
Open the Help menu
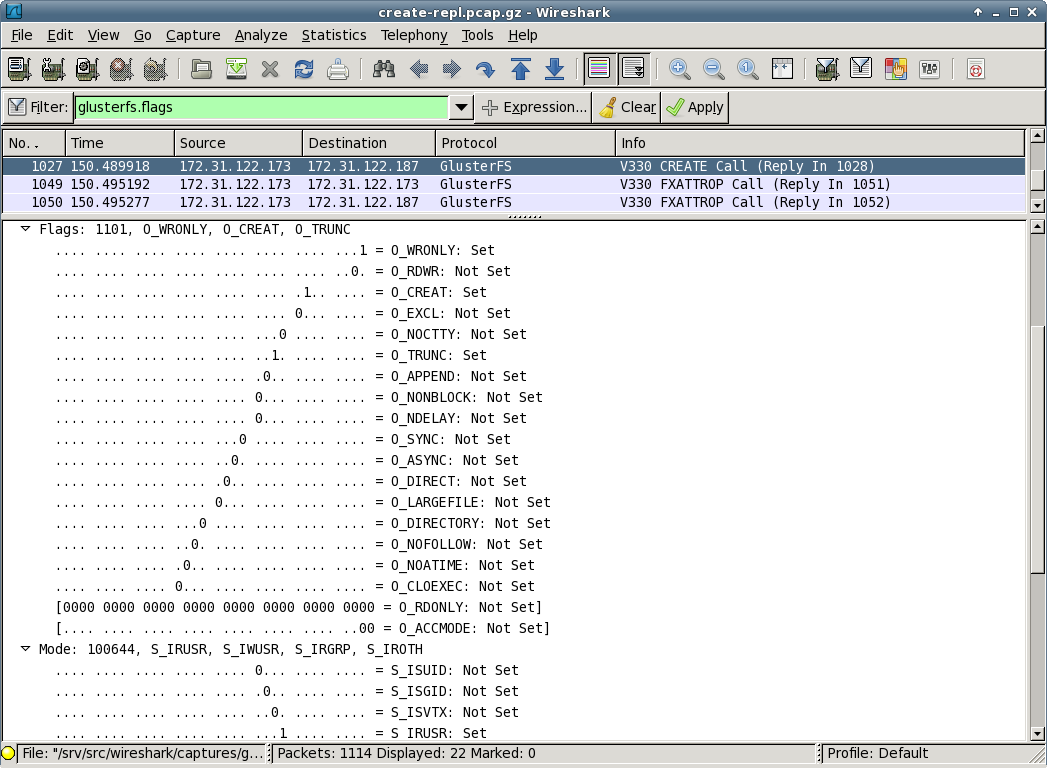[522, 35]
